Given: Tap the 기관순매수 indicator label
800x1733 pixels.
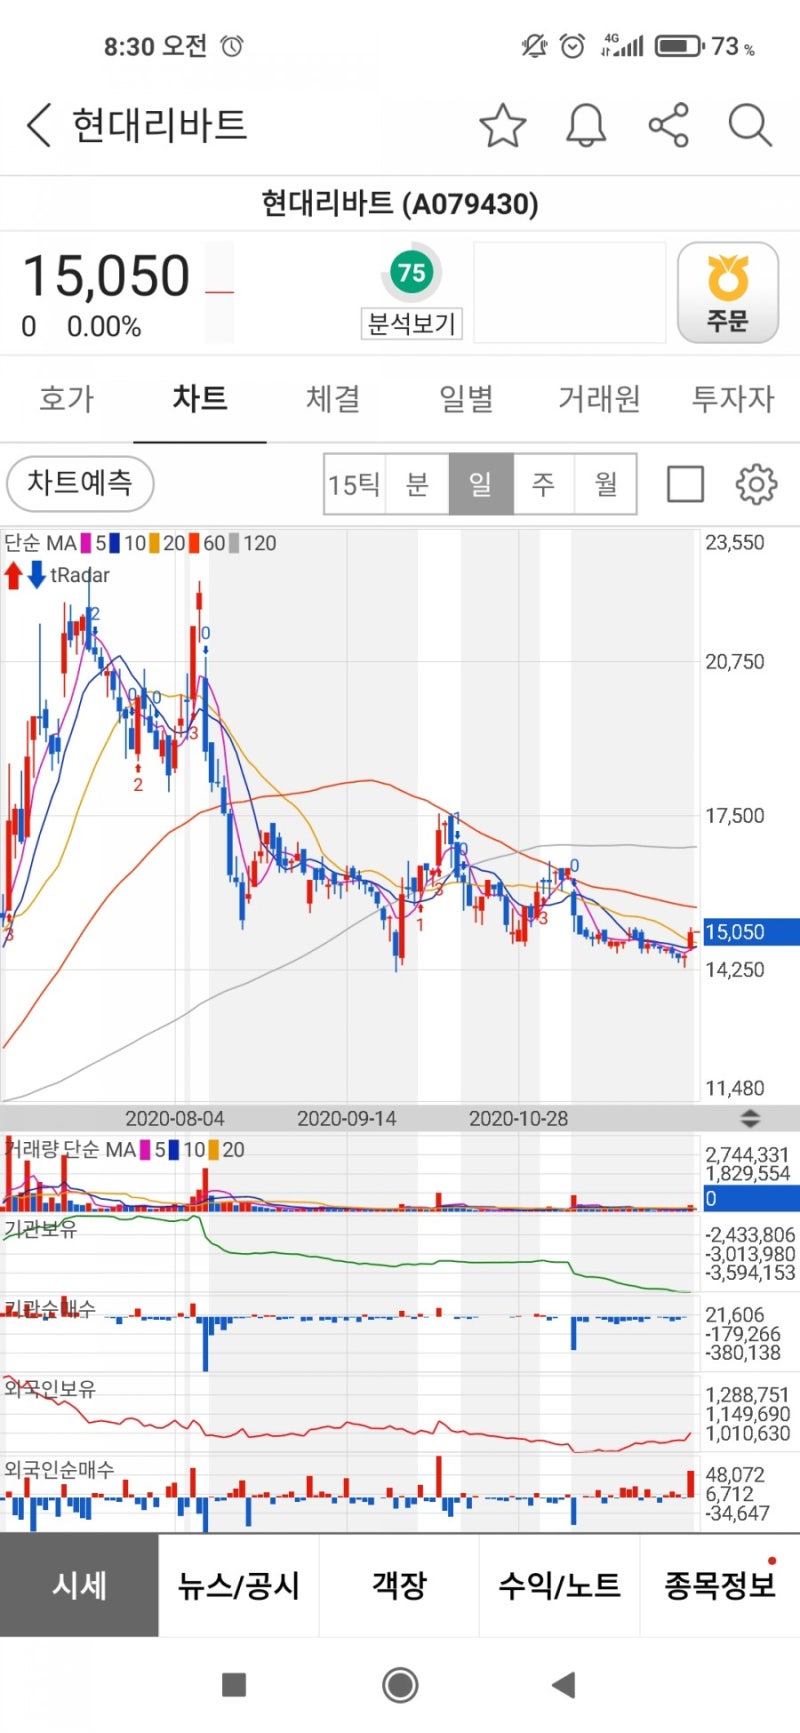Looking at the screenshot, I should point(50,1309).
